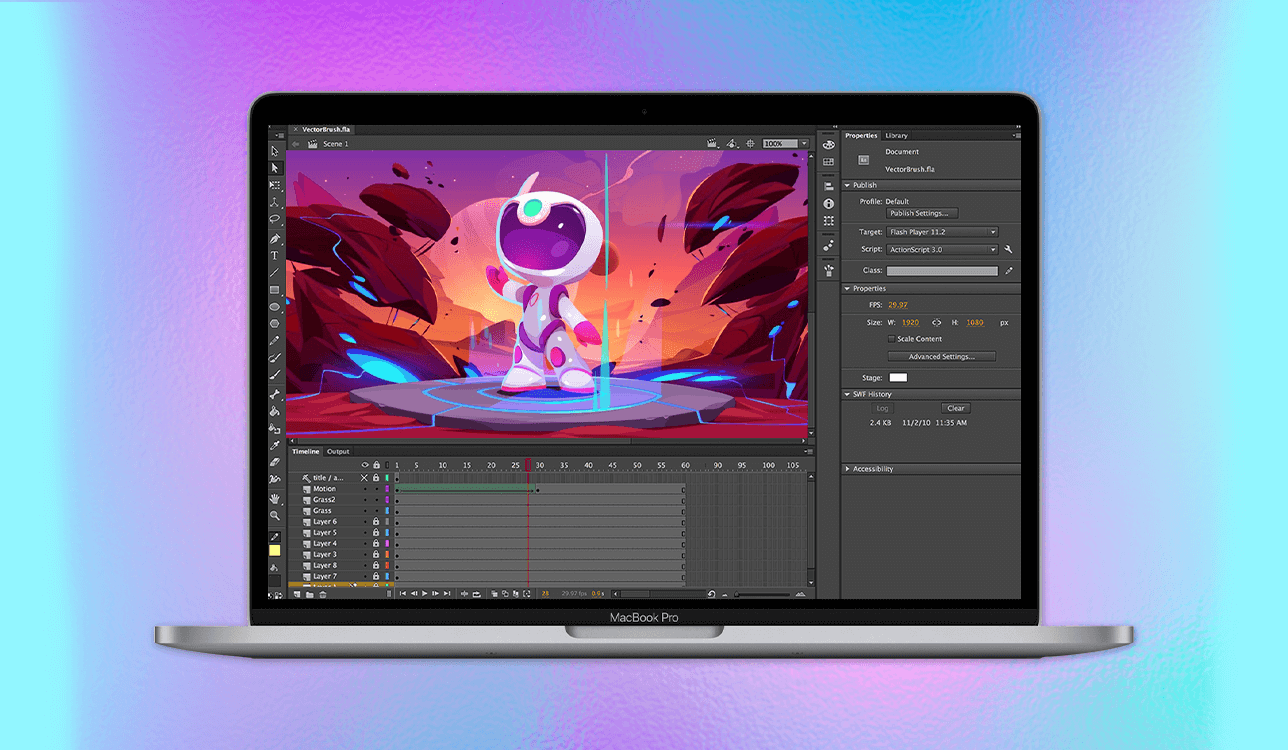Viewport: 1288px width, 750px height.
Task: Select the Timeline tab
Action: [305, 452]
